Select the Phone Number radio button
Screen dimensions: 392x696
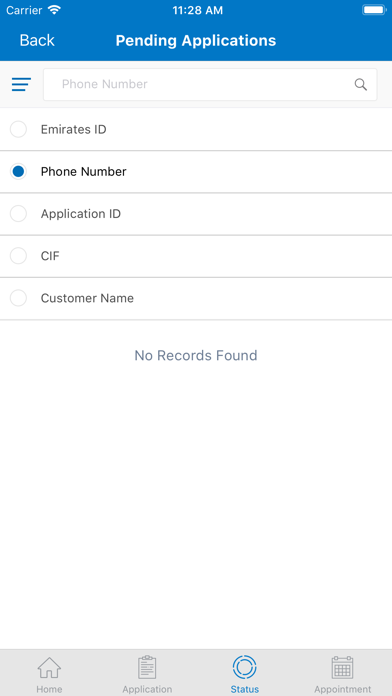(x=18, y=172)
